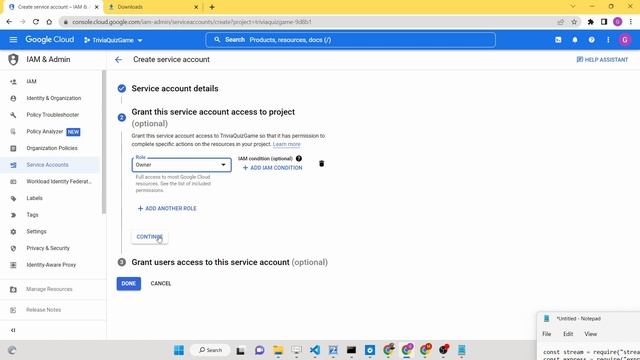640x360 pixels.
Task: Open the Google account avatar in the Cloud header
Action: coord(624,40)
